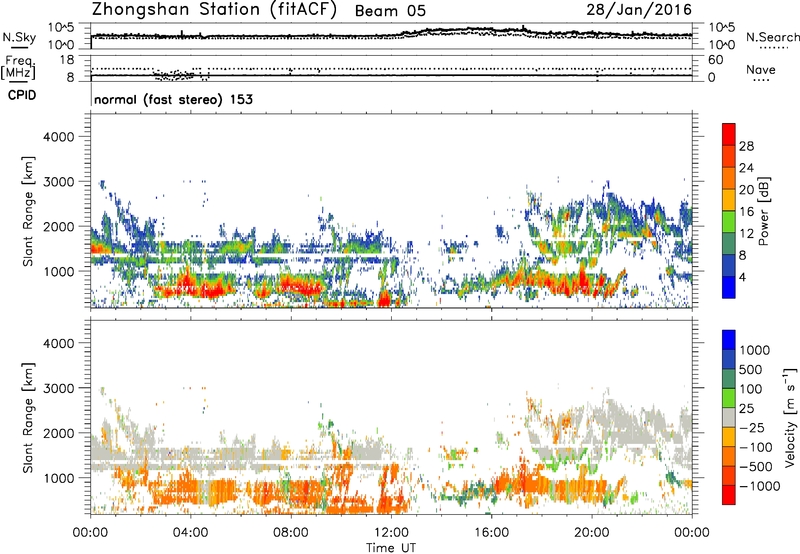Click the '-1000' value on velocity colorbar
The width and height of the screenshot is (800, 554).
pos(760,486)
